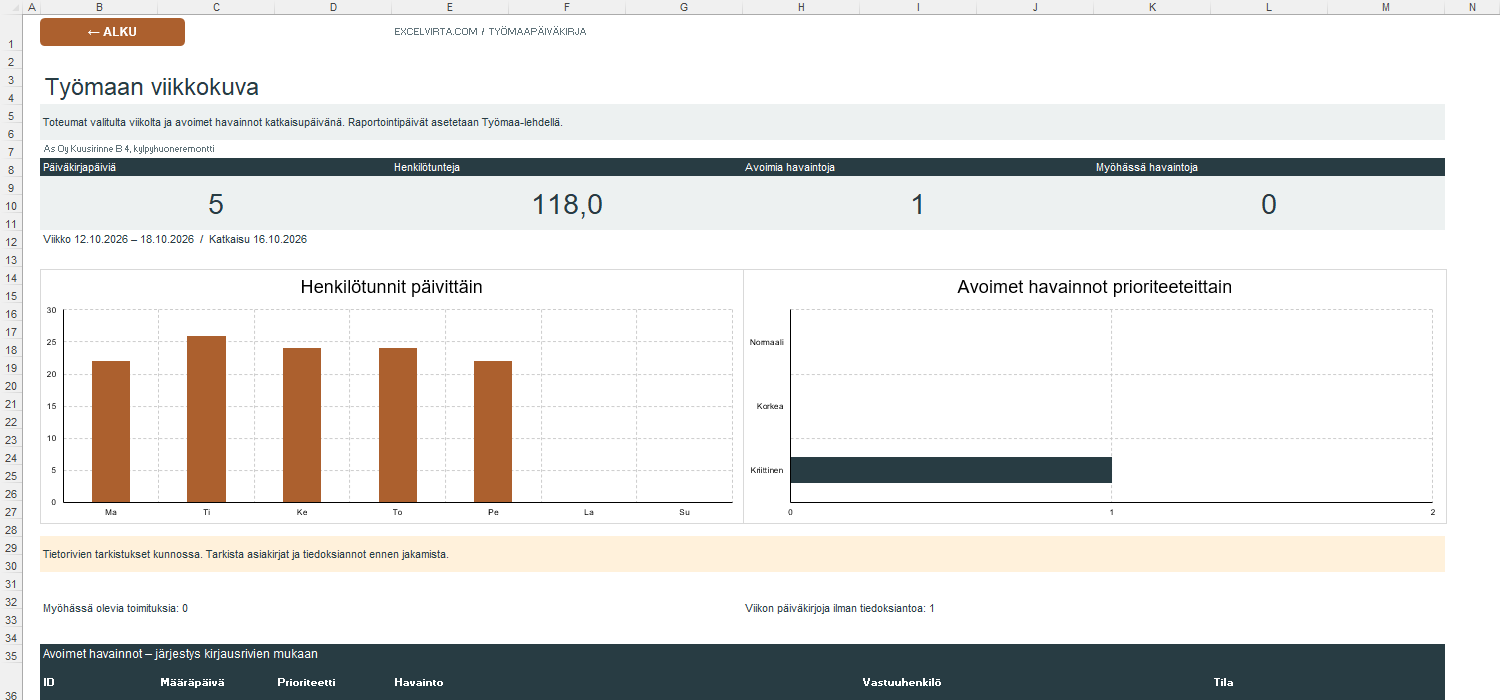
Task: Select the "Viikko 12.10.2026 – 18.10.2026" date line
Action: (175, 240)
